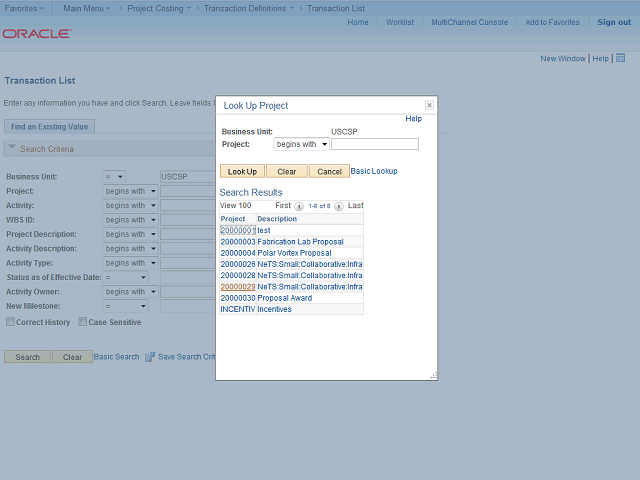Switch to Basic Lookup in dialog
This screenshot has height=480, width=640.
[x=374, y=171]
